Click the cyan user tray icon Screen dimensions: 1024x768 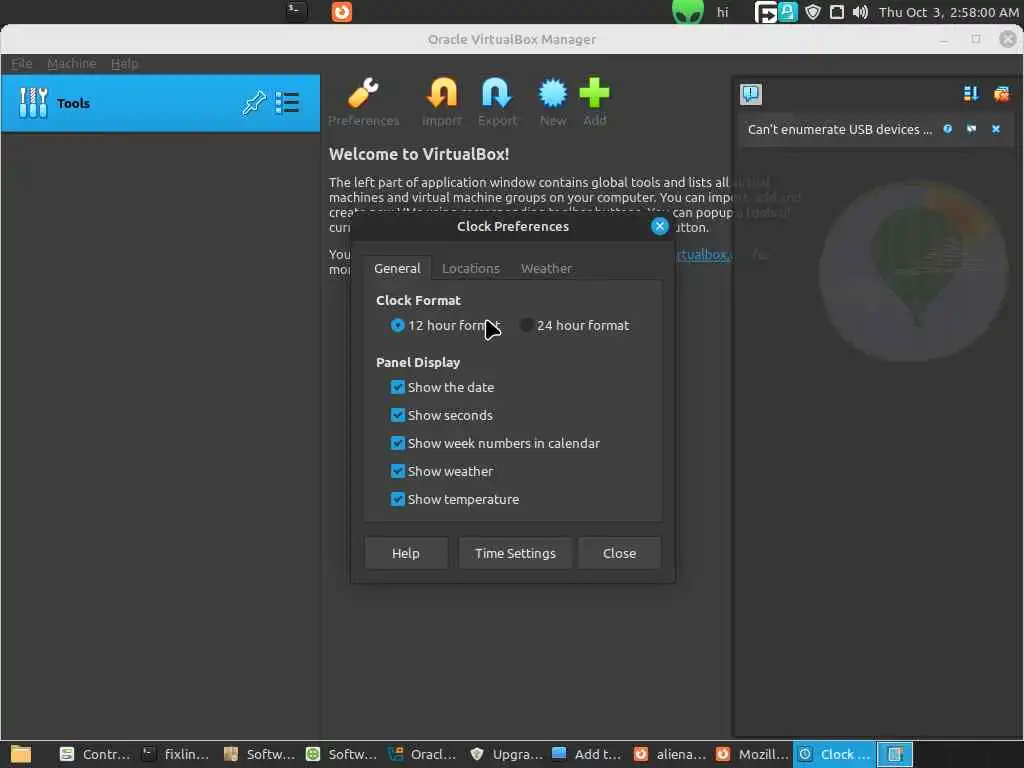tap(788, 12)
